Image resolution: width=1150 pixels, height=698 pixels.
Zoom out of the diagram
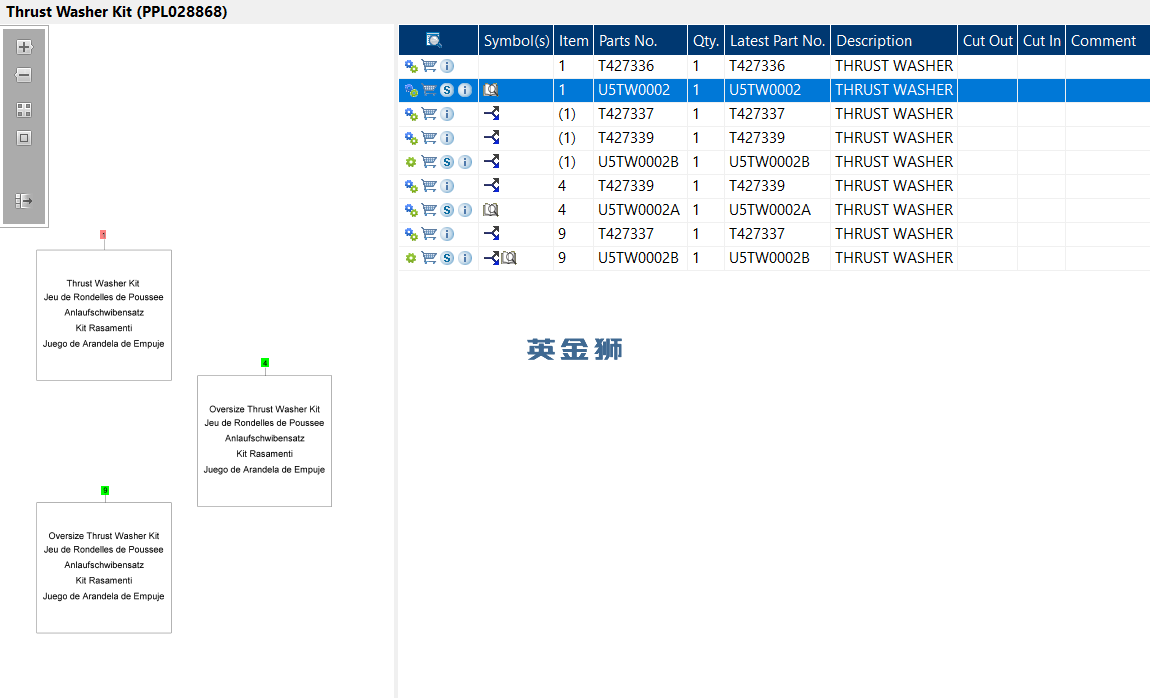pyautogui.click(x=24, y=75)
